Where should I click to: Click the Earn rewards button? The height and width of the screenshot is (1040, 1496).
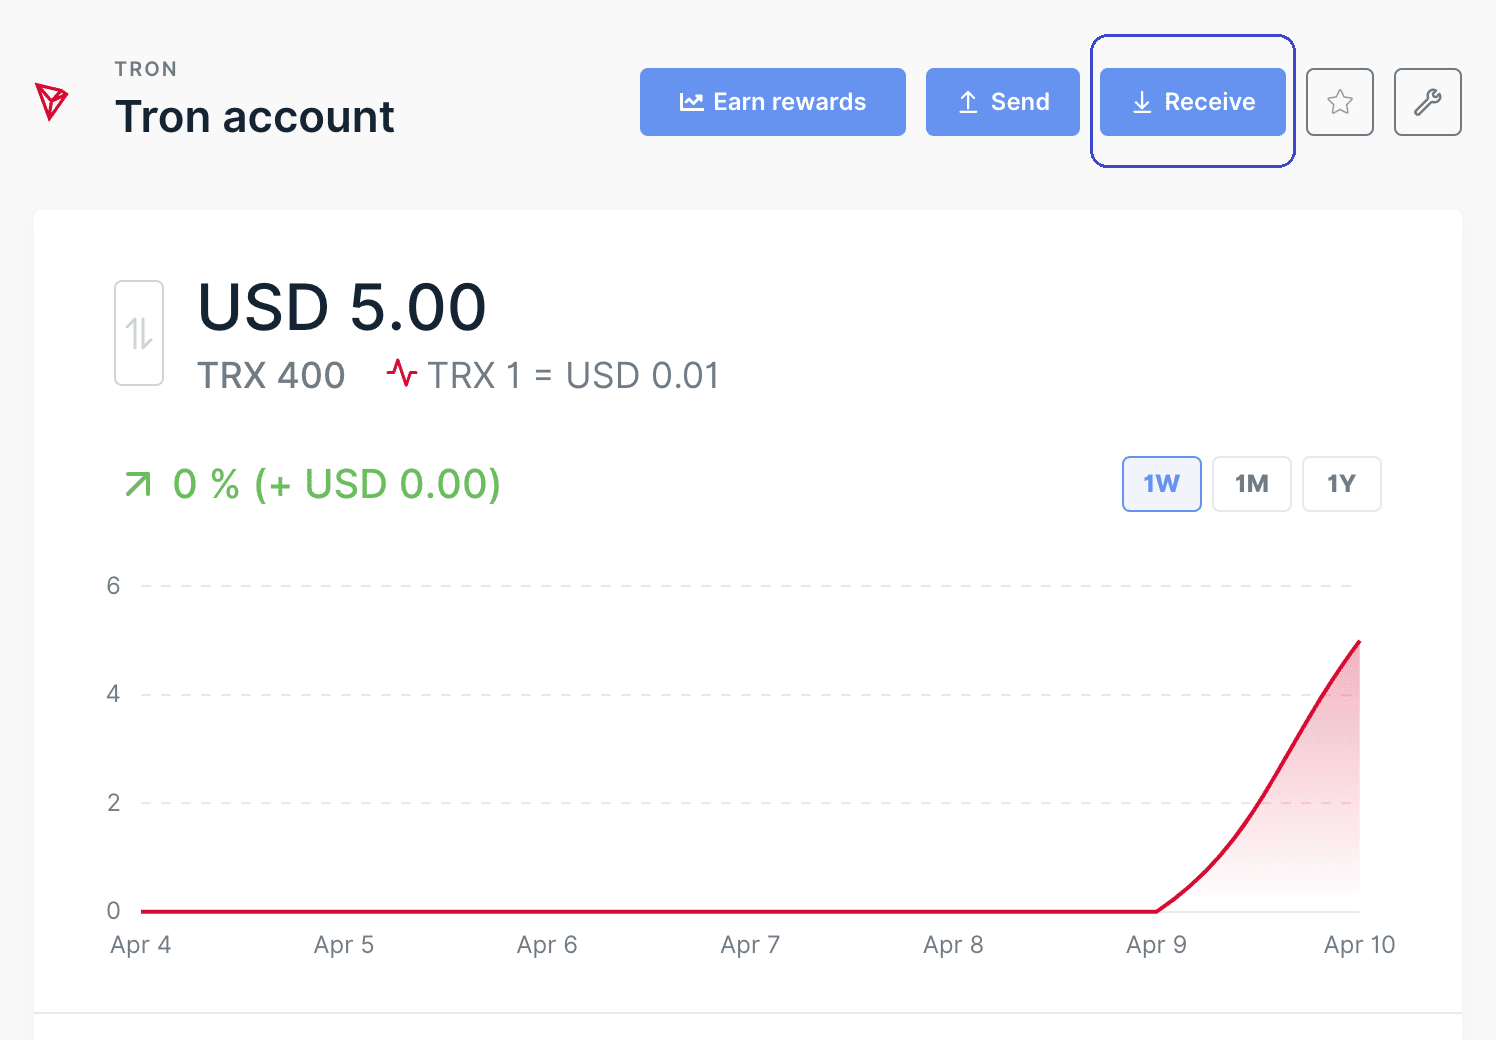(772, 102)
